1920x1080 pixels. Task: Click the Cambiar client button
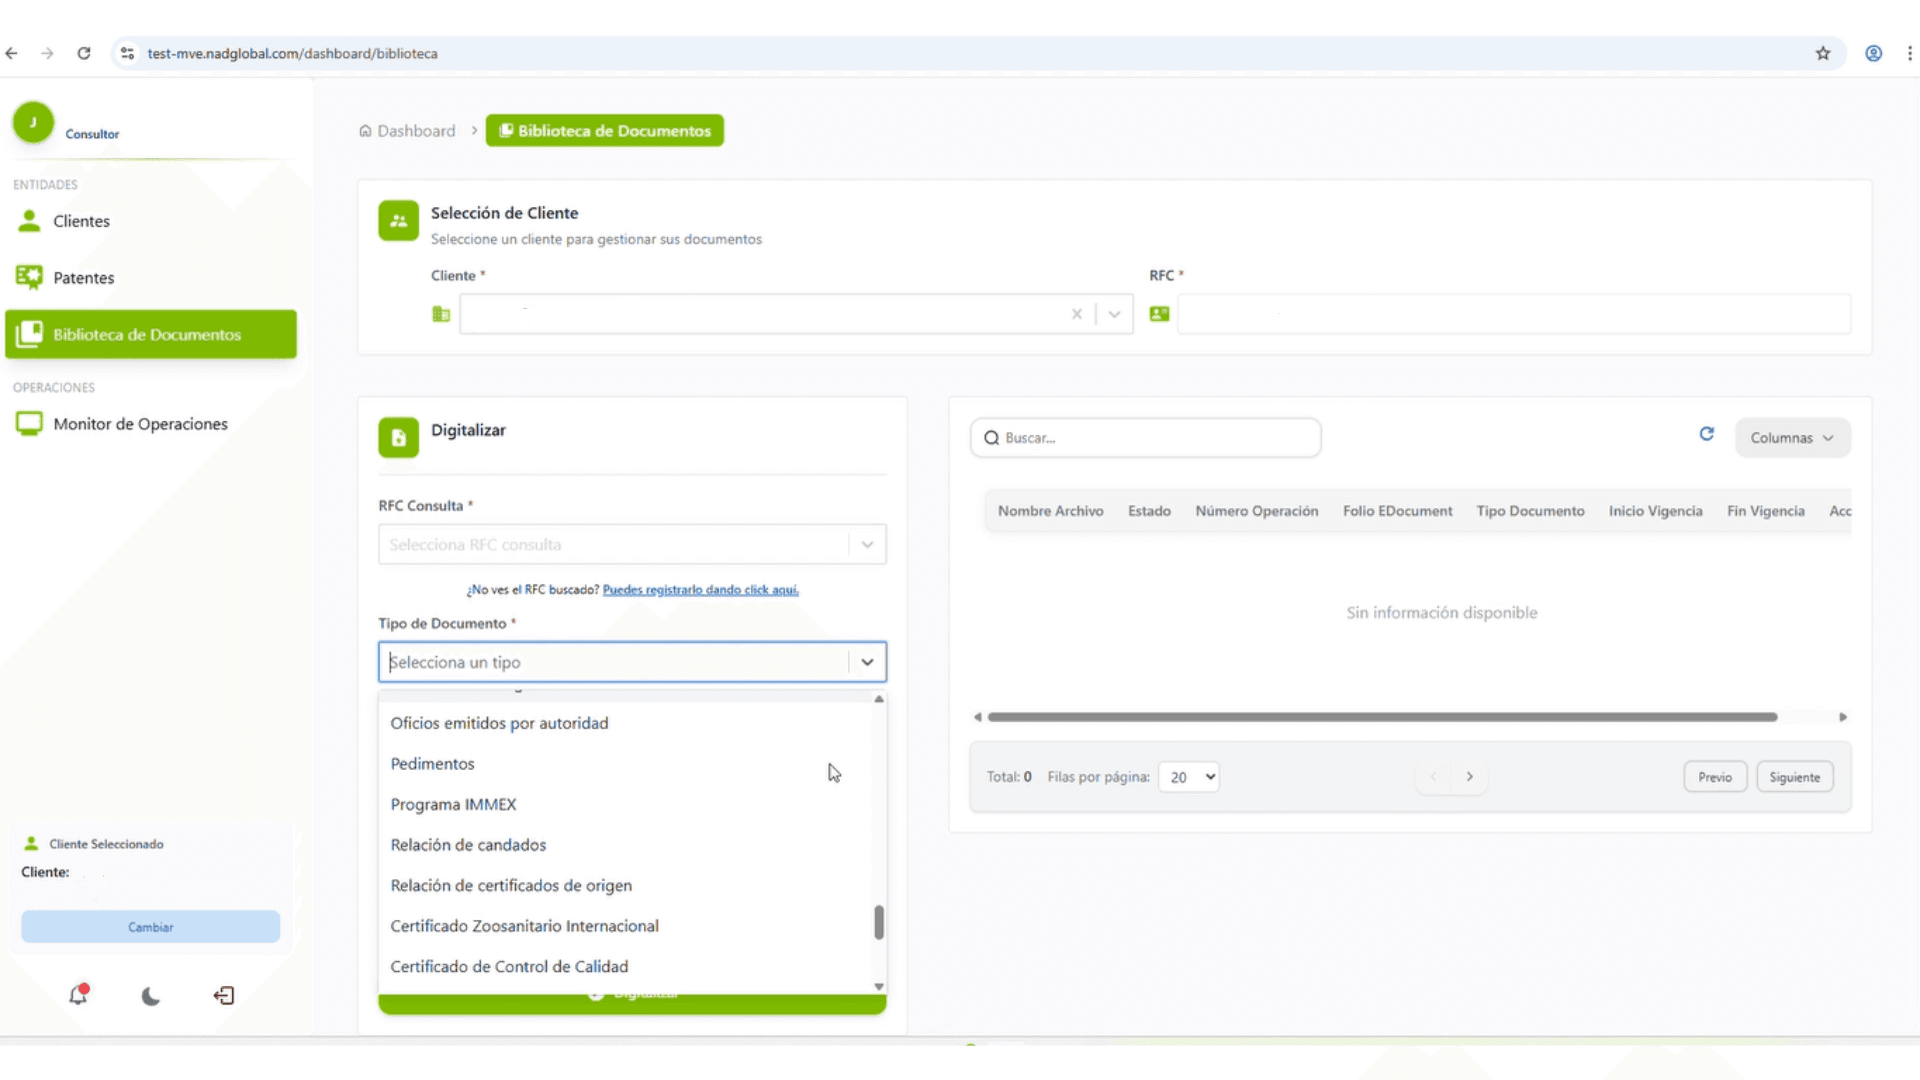[x=150, y=927]
